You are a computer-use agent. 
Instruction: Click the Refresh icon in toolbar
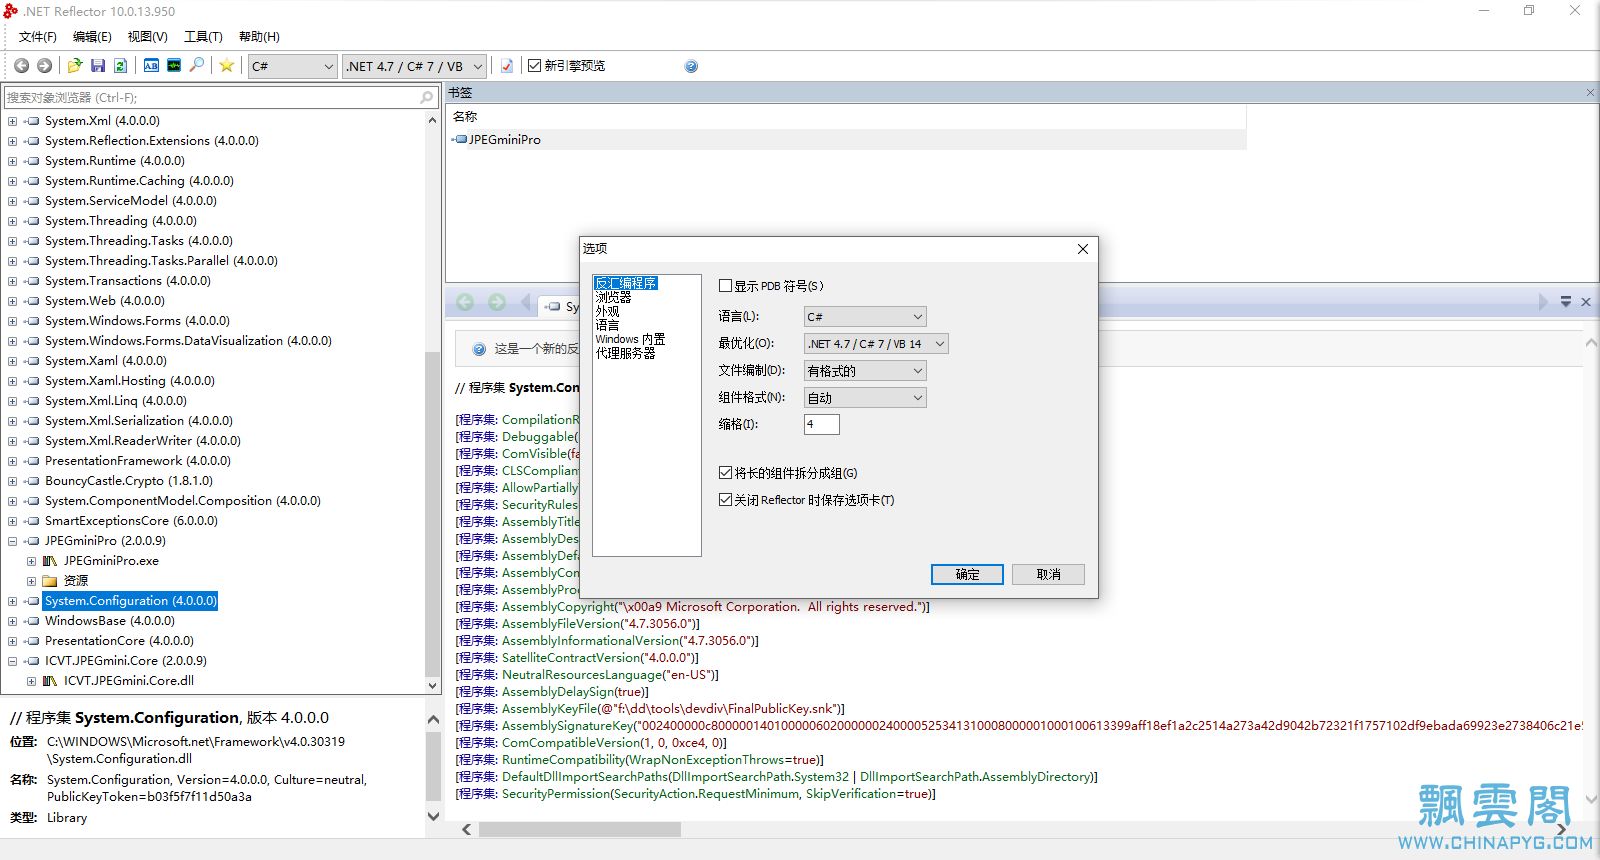(x=120, y=66)
